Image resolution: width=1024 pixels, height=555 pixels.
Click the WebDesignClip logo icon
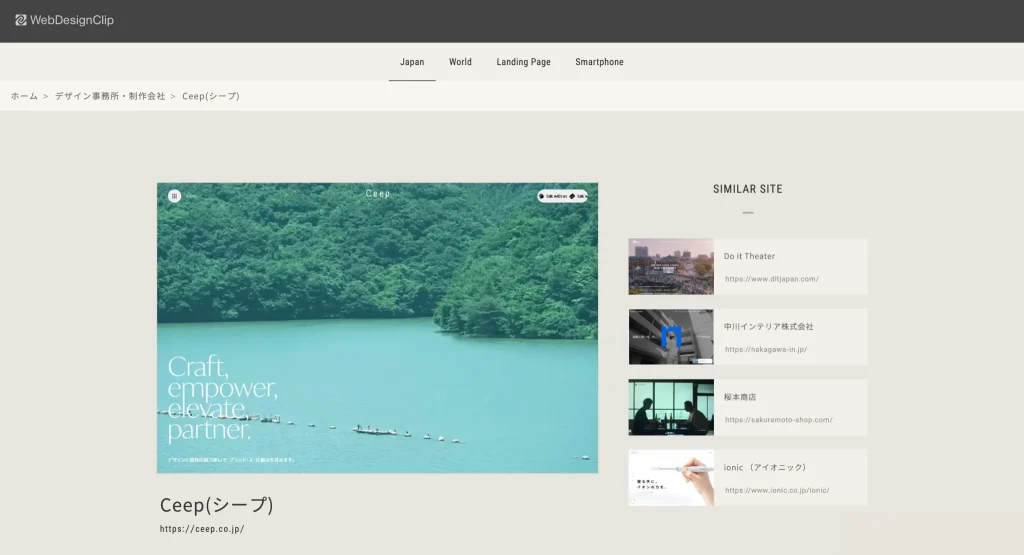21,20
